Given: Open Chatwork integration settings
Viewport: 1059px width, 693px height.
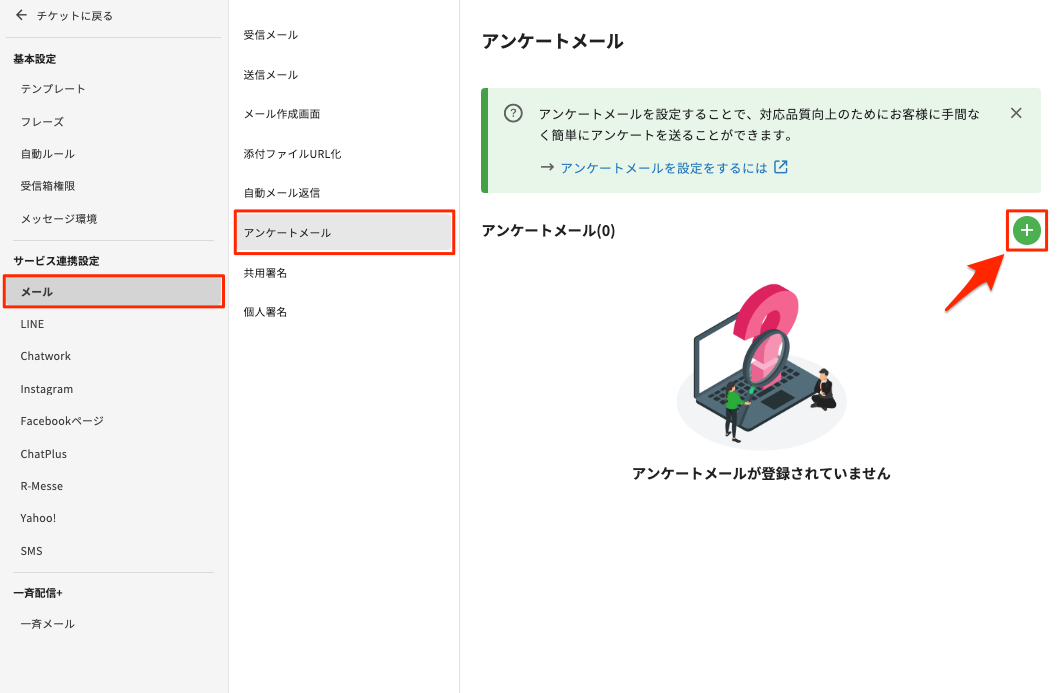Looking at the screenshot, I should pyautogui.click(x=46, y=356).
